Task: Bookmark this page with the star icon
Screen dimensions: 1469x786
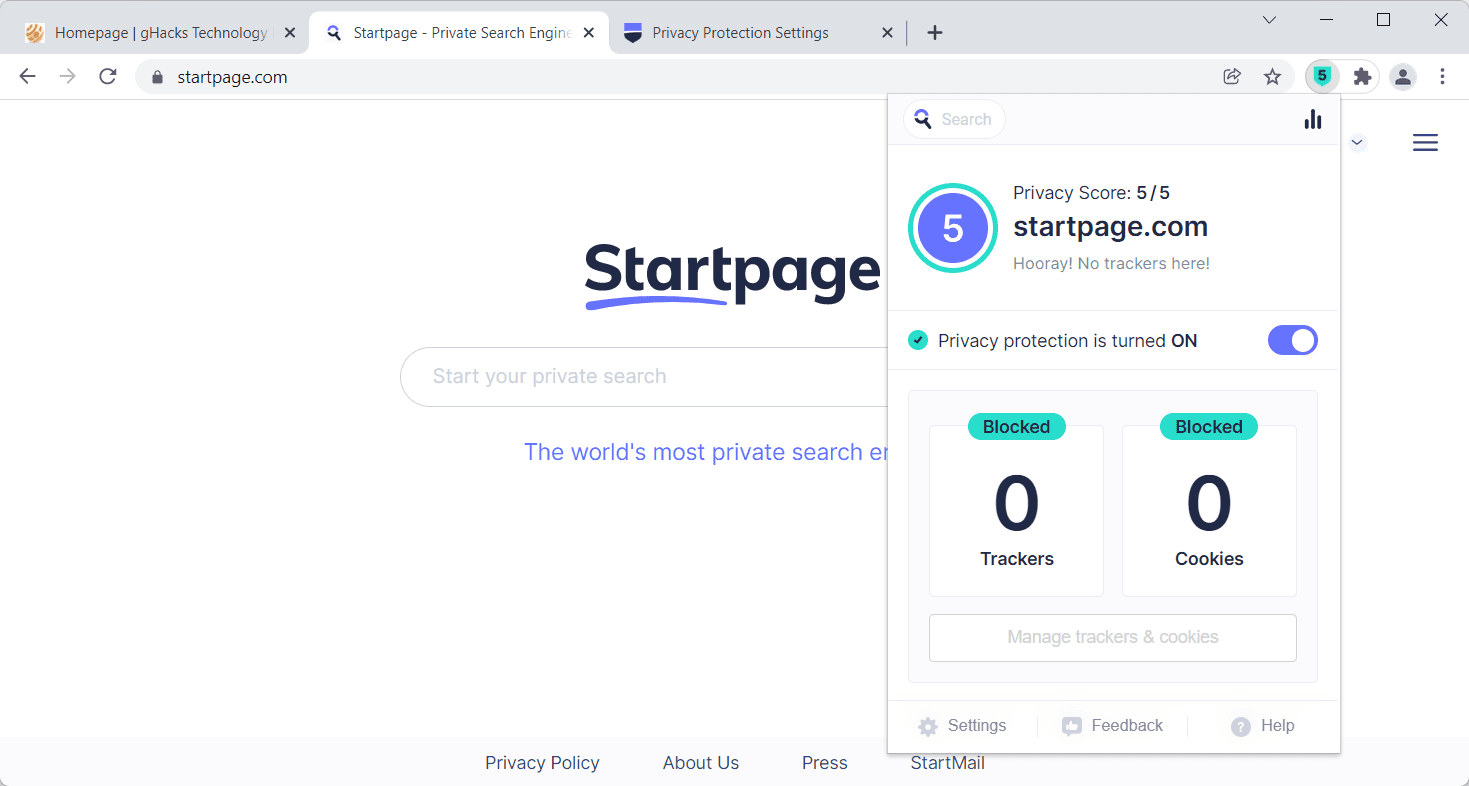Action: coord(1272,76)
